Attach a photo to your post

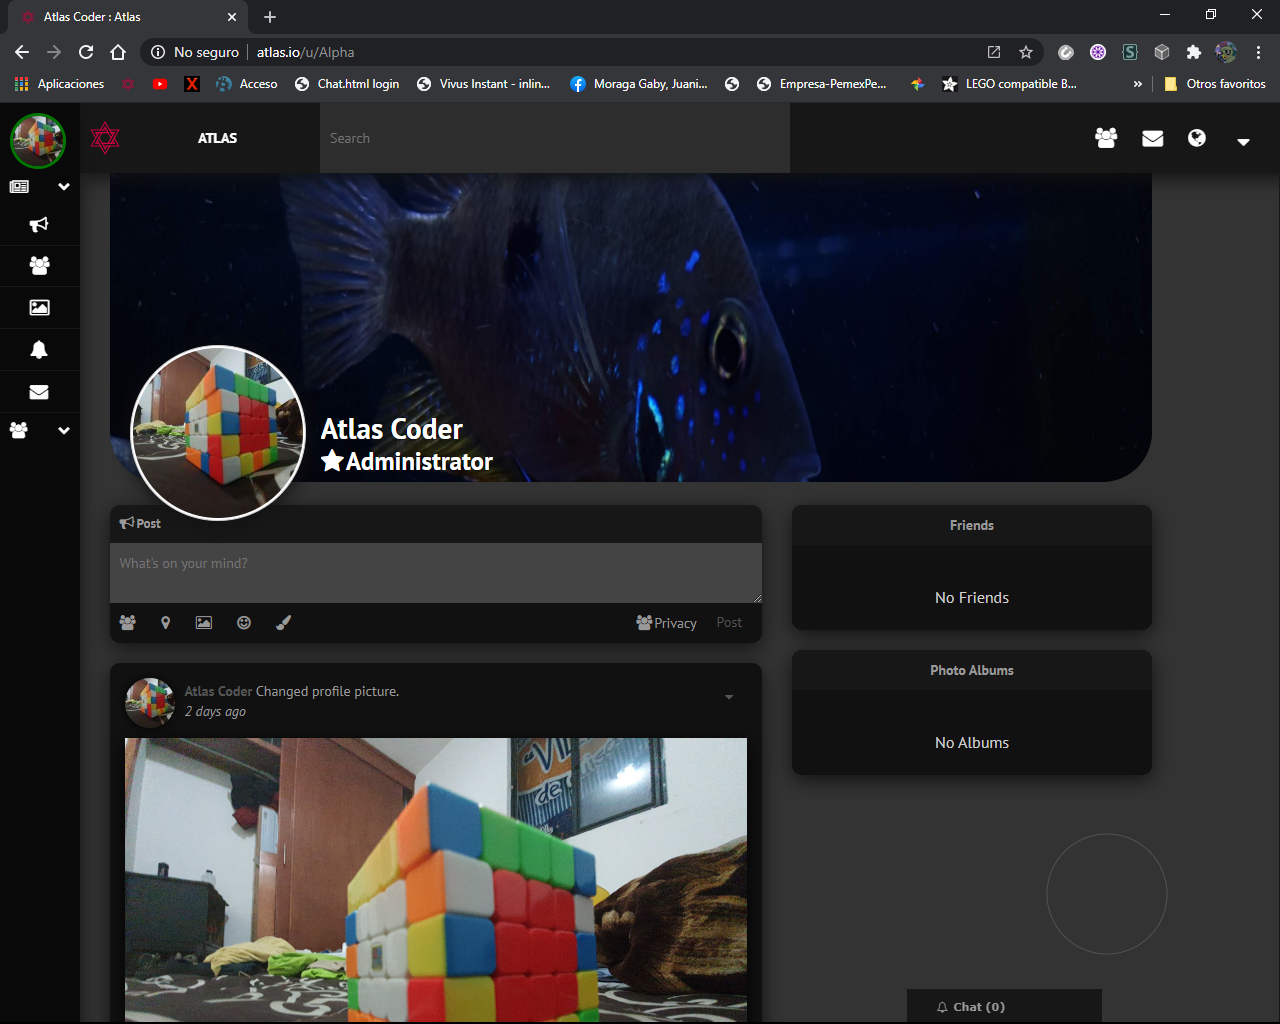pos(204,622)
